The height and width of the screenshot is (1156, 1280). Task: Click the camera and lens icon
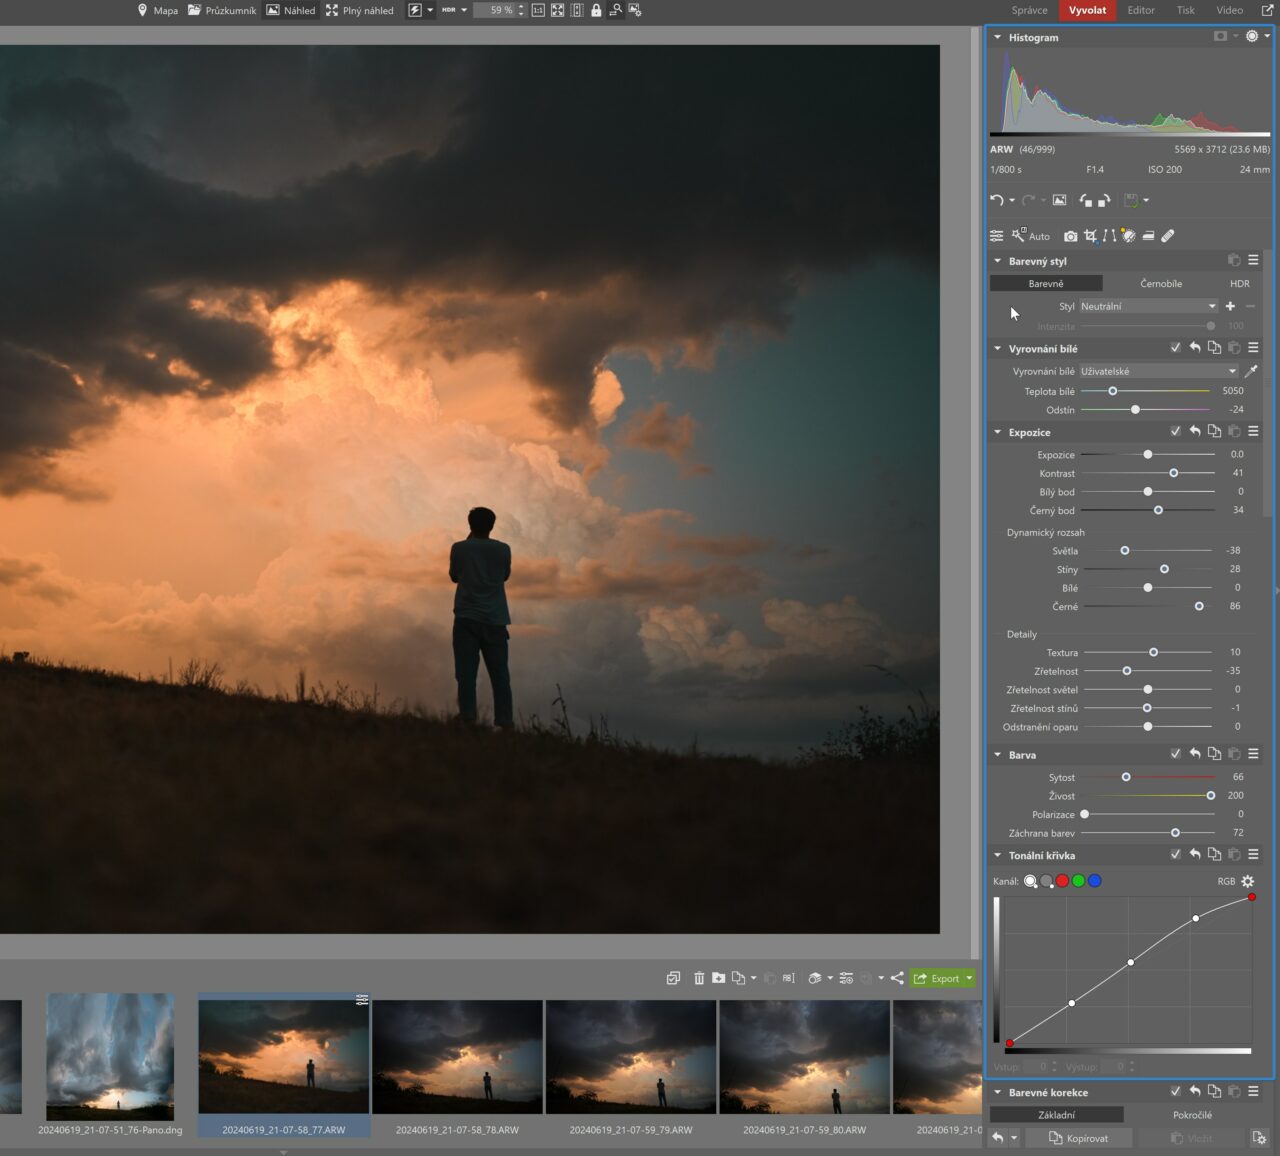[1071, 236]
